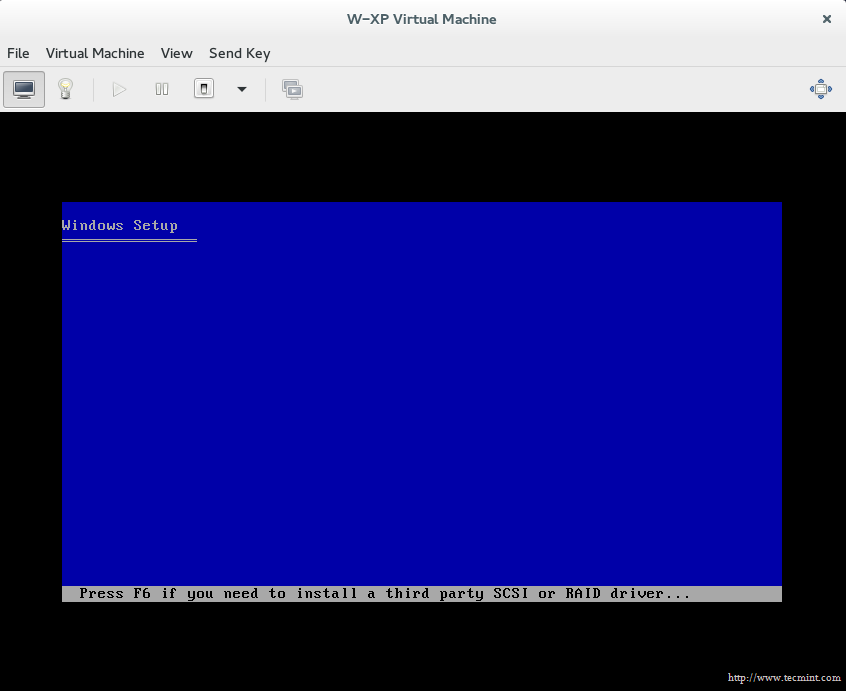Open the manage VM snapshots view

(x=292, y=90)
